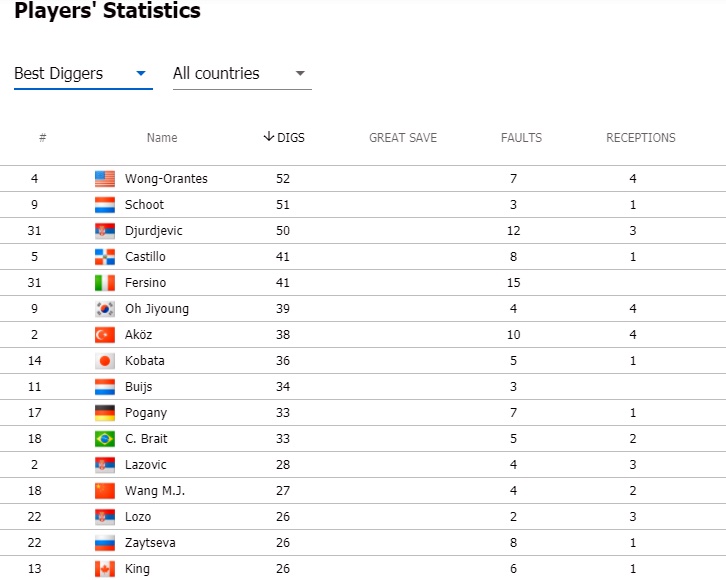Sort table by RECEPTIONS header

click(641, 137)
